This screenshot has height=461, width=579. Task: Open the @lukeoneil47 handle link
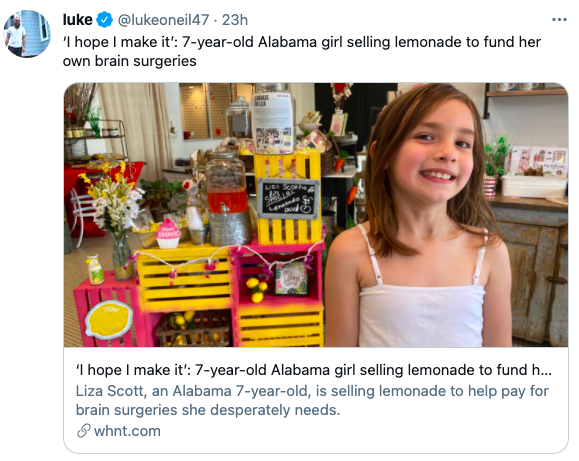pyautogui.click(x=163, y=20)
